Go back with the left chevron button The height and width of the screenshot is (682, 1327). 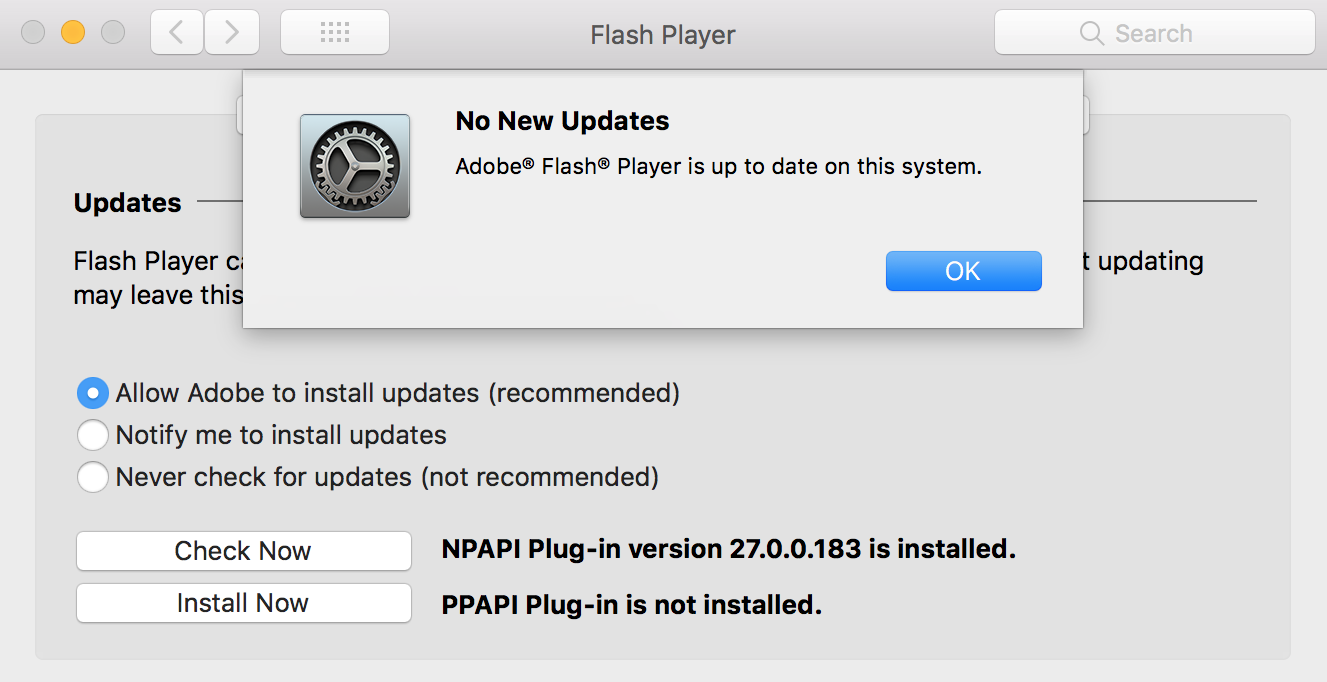pyautogui.click(x=177, y=33)
